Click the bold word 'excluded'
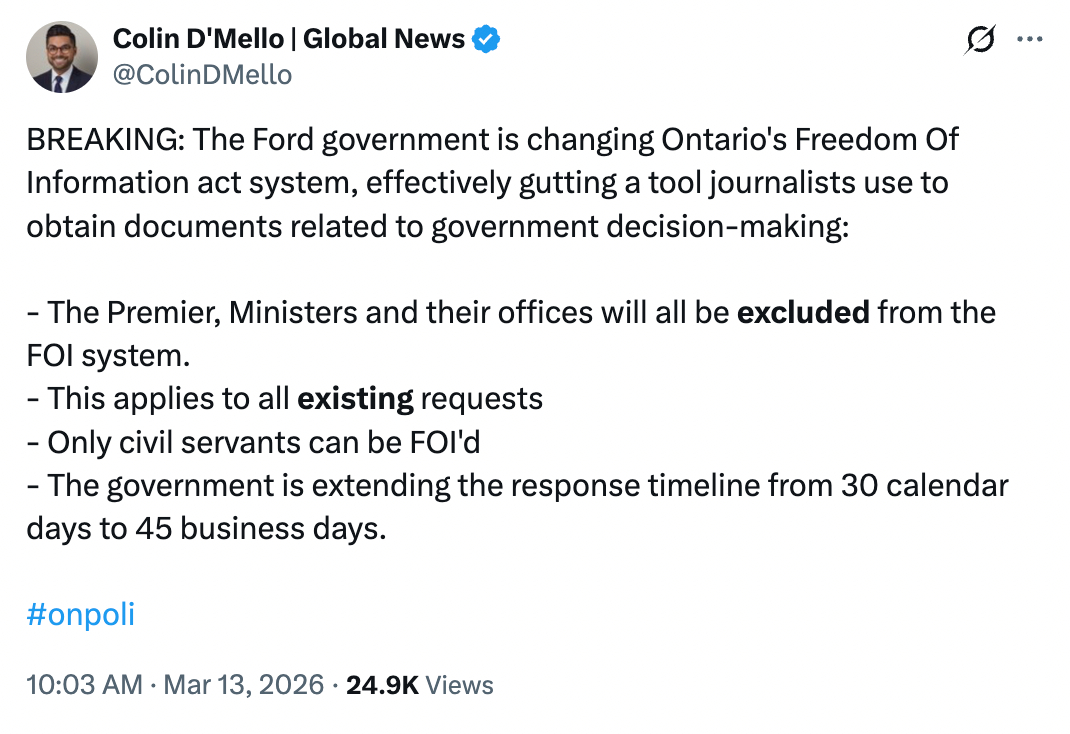This screenshot has height=734, width=1070. (803, 312)
